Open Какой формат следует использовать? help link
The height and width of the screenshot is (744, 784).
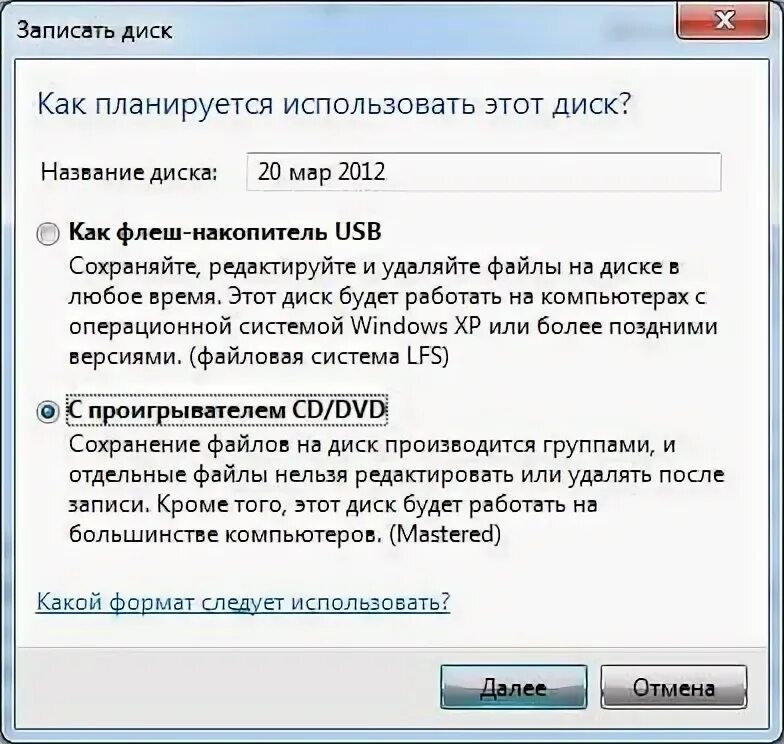tap(244, 602)
